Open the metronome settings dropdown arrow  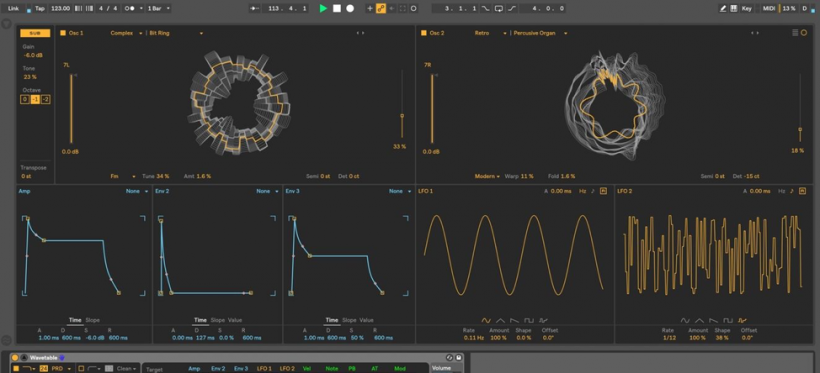click(x=141, y=8)
